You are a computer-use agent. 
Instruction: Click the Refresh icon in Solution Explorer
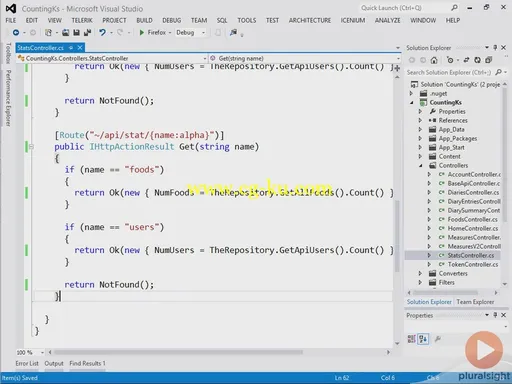pyautogui.click(x=478, y=60)
